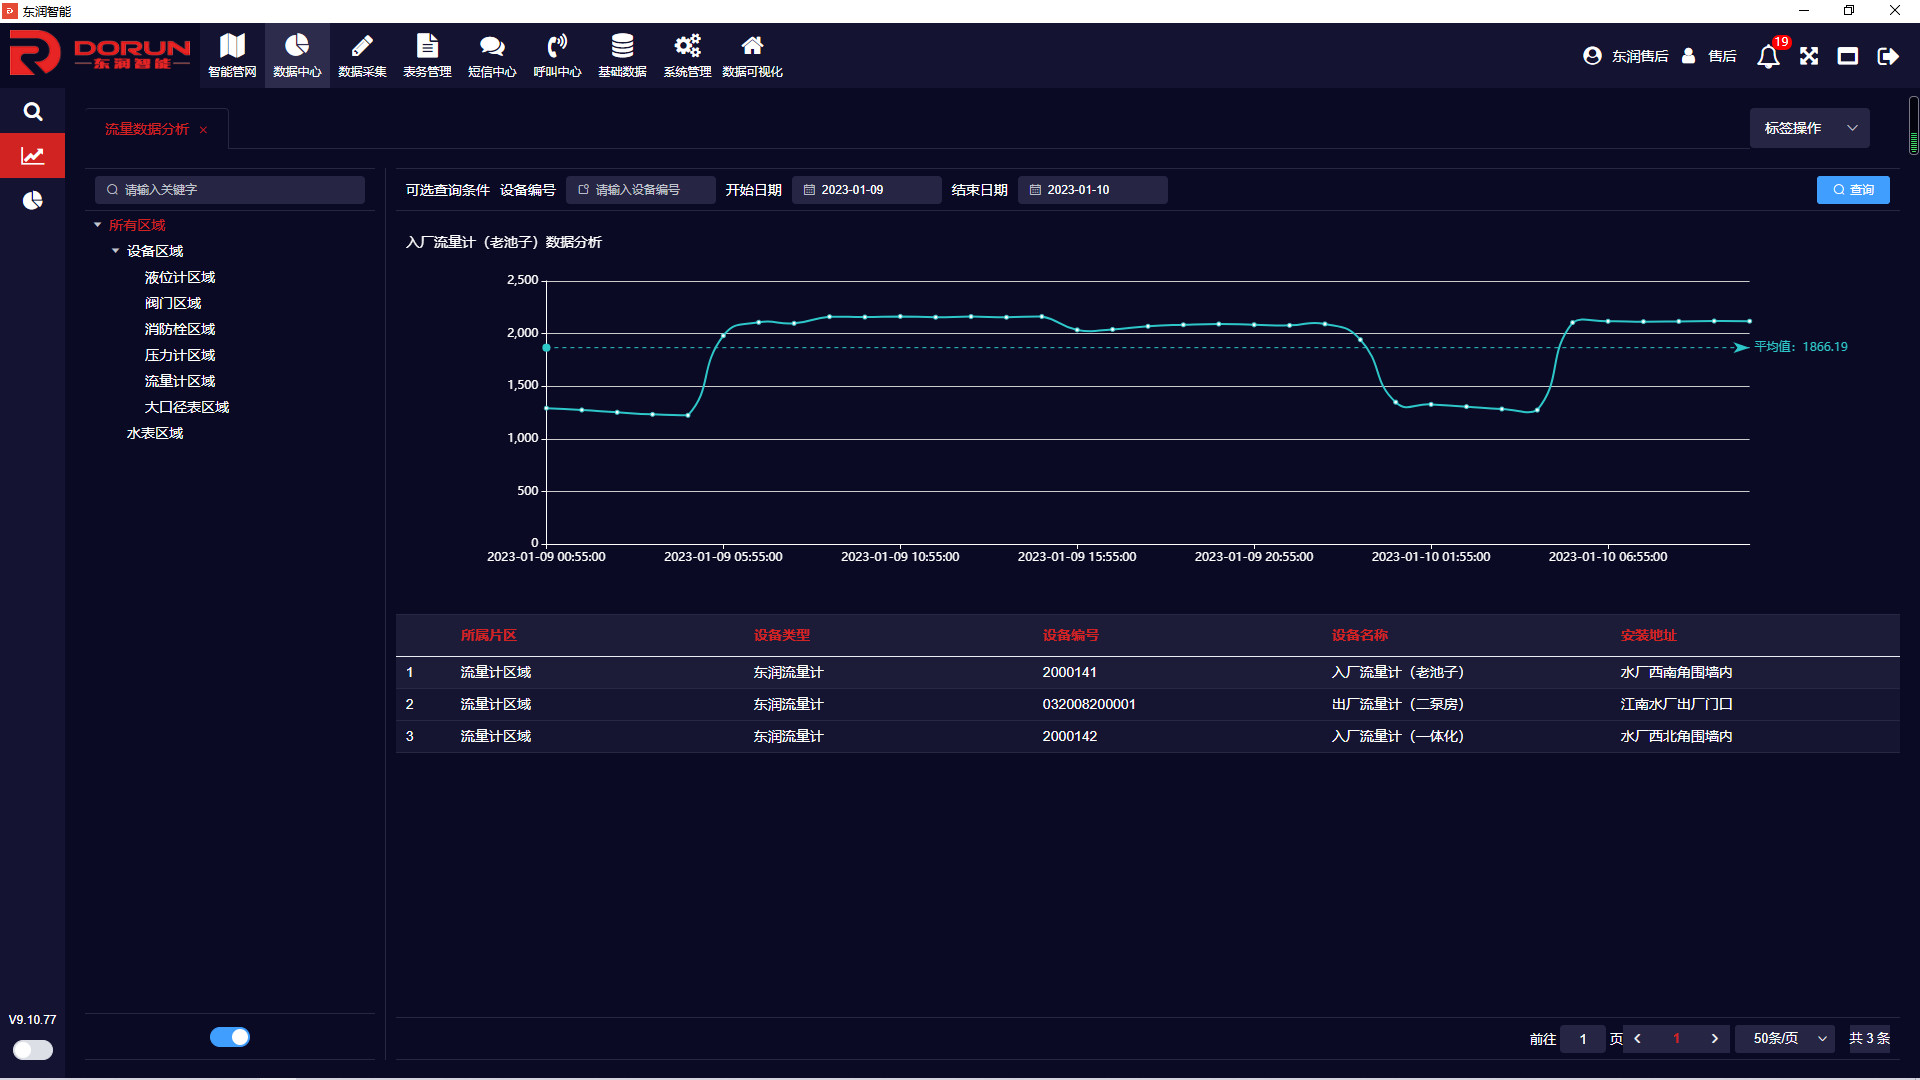Viewport: 1920px width, 1080px height.
Task: Click the 东润售后 account icon
Action: 1592,56
